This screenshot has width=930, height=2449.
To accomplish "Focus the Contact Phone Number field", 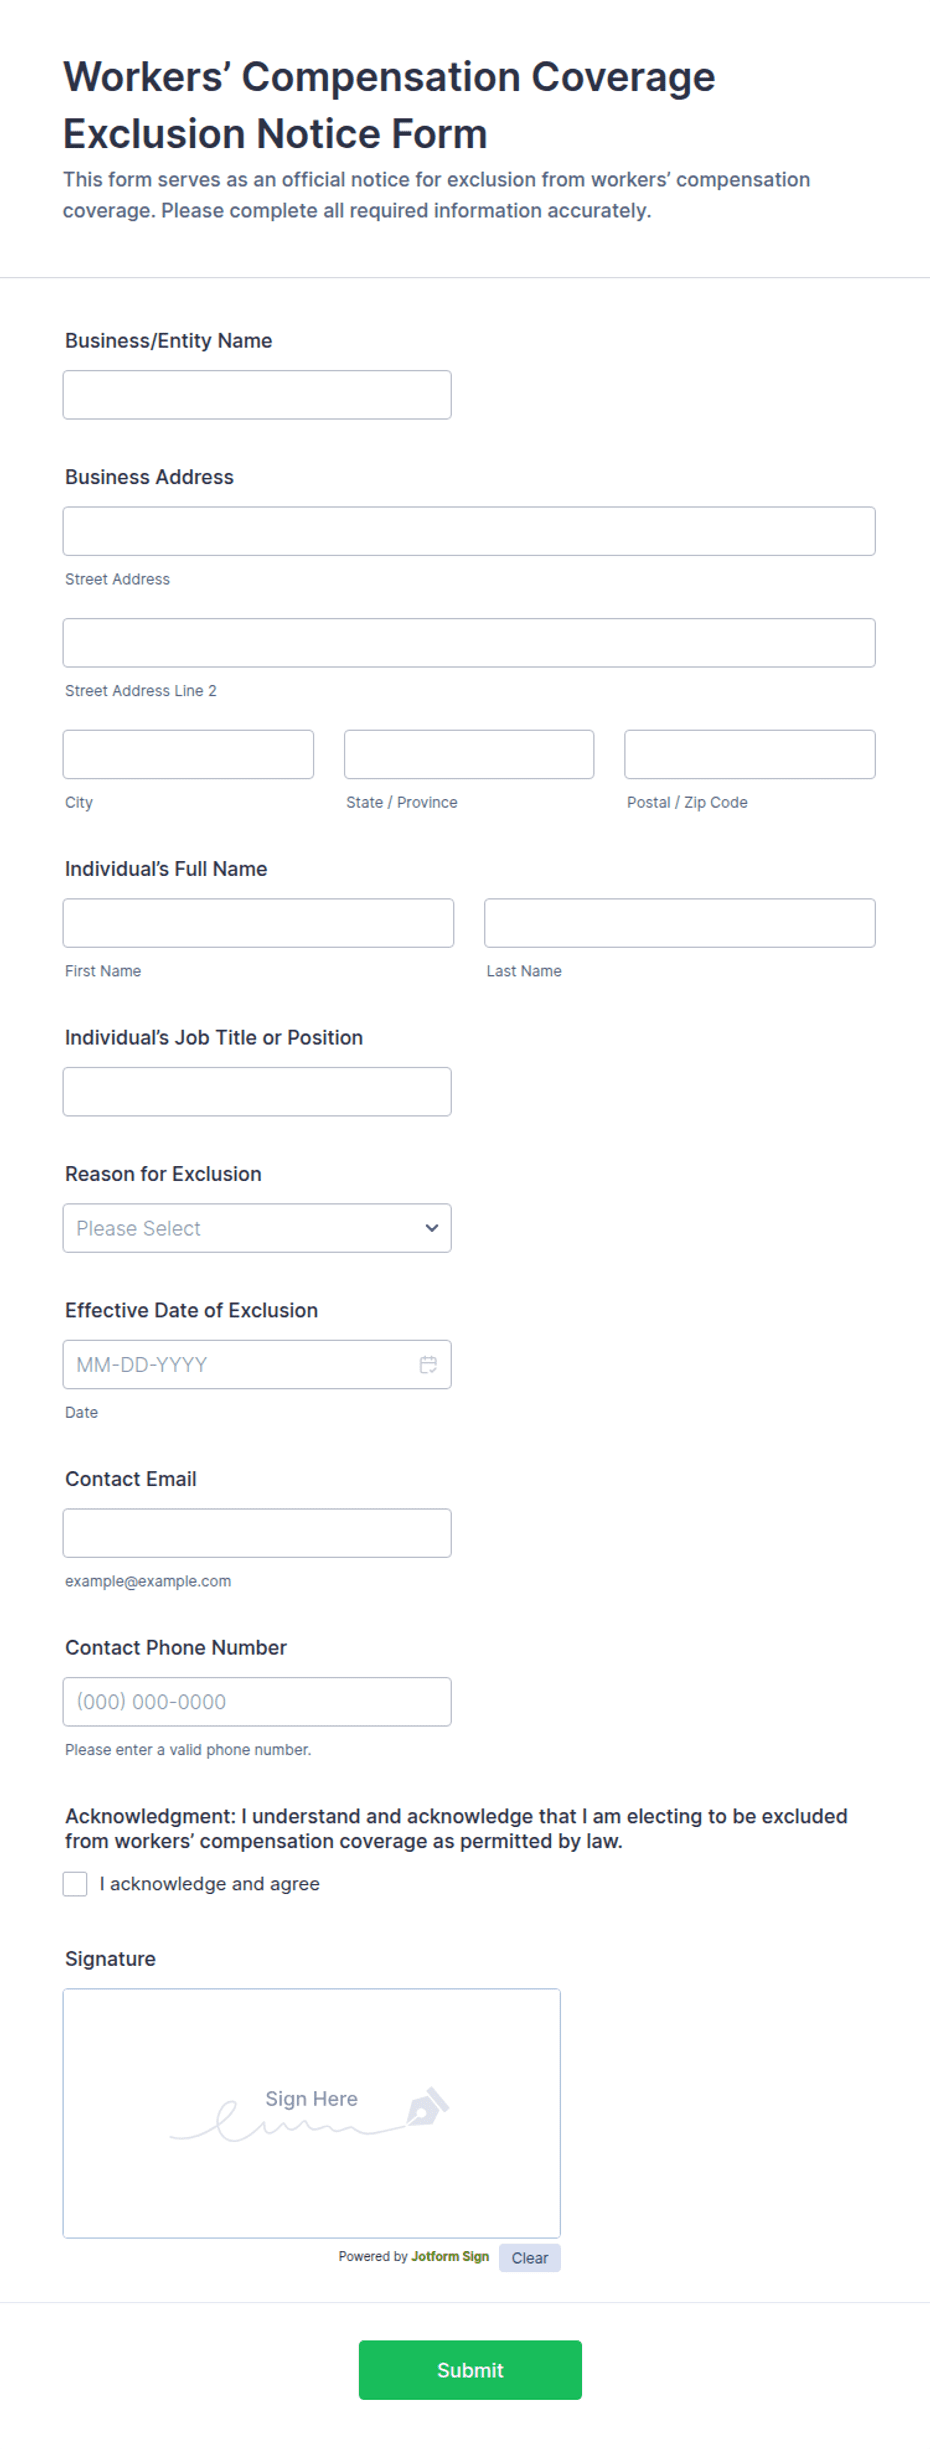I will point(257,1702).
